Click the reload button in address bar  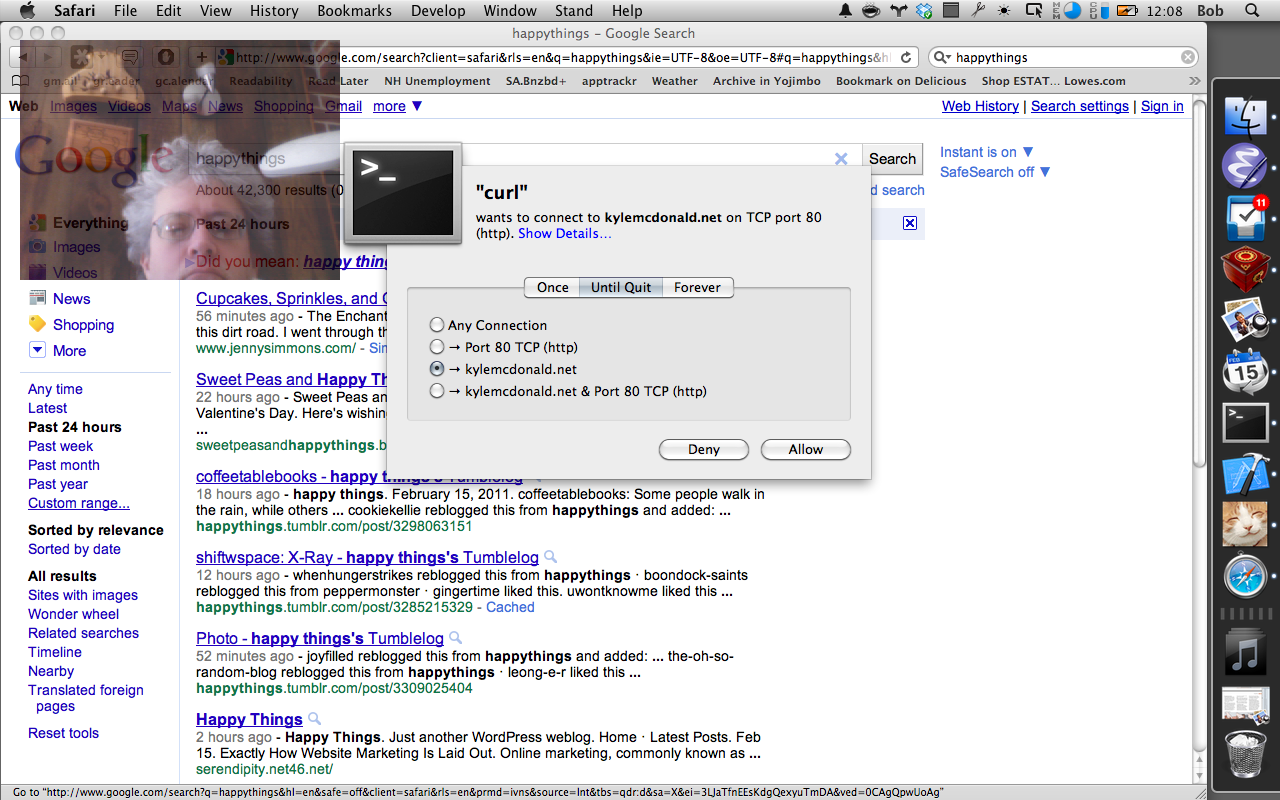[x=906, y=58]
